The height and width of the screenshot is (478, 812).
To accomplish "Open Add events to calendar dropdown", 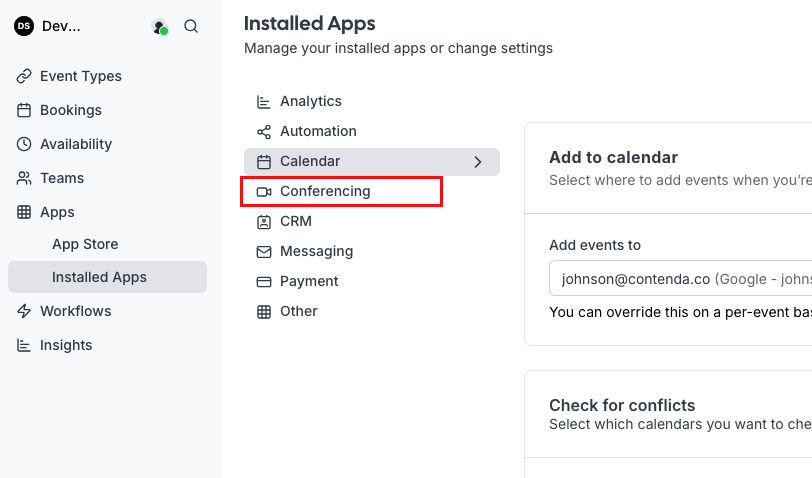I will coord(680,279).
